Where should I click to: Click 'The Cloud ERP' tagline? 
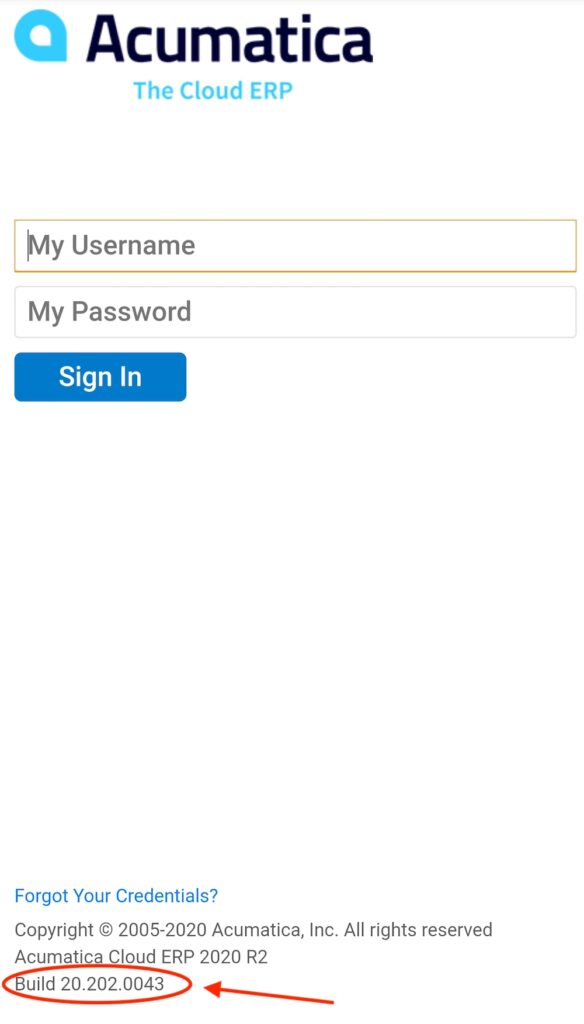pos(212,91)
